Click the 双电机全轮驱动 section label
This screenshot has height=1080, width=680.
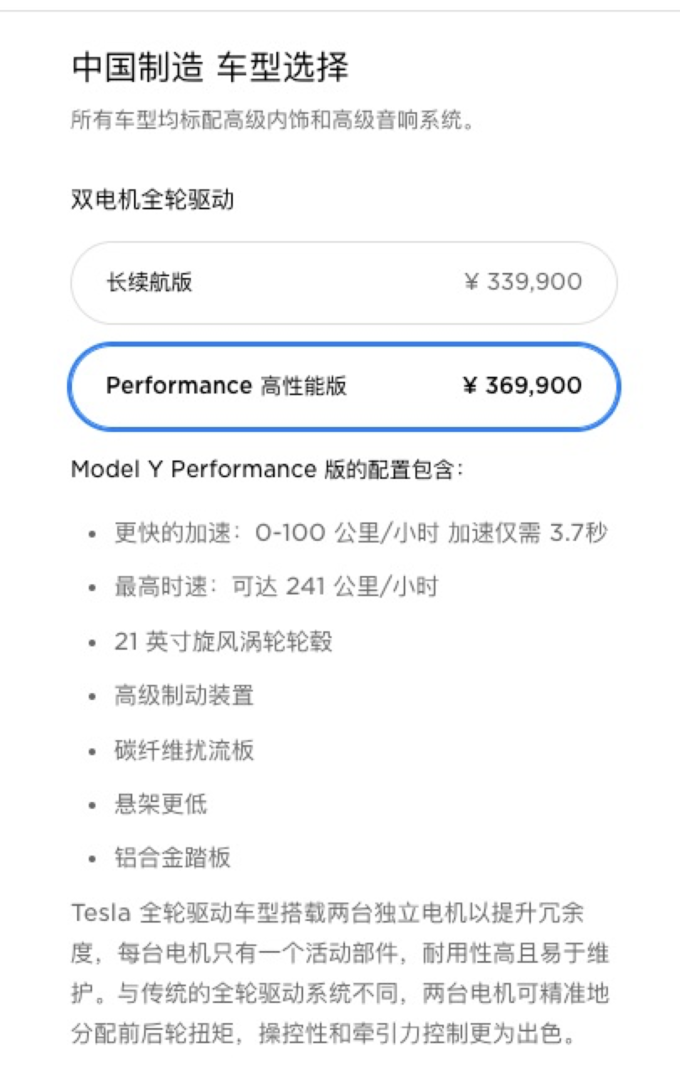(x=152, y=200)
